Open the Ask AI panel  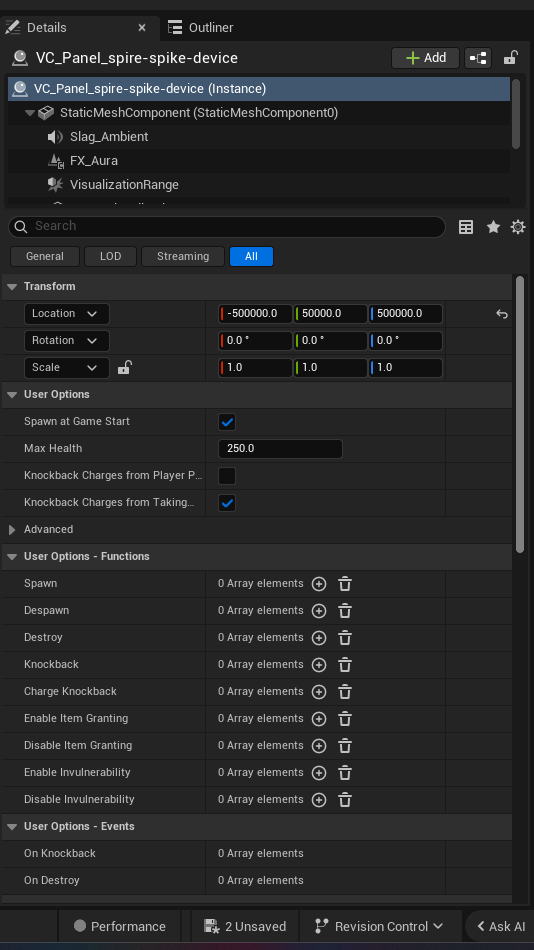point(500,926)
